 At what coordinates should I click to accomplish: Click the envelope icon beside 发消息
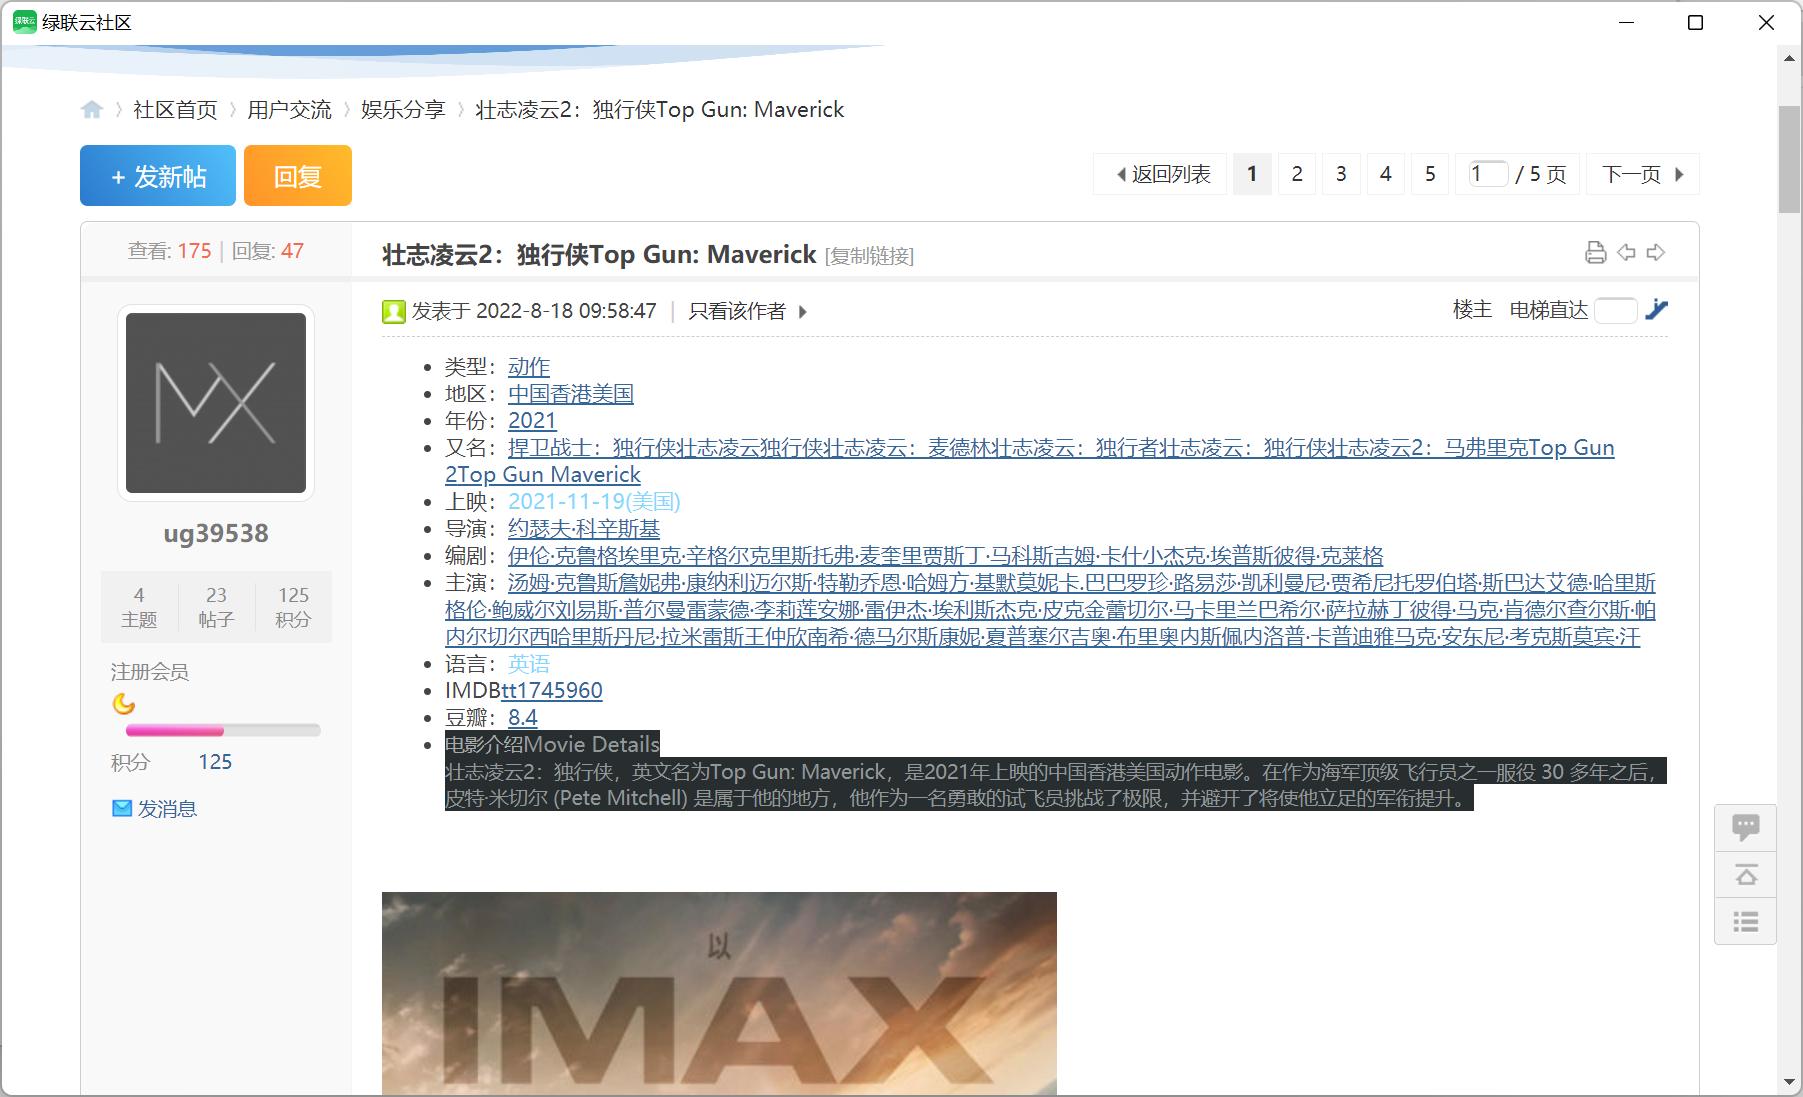click(121, 807)
